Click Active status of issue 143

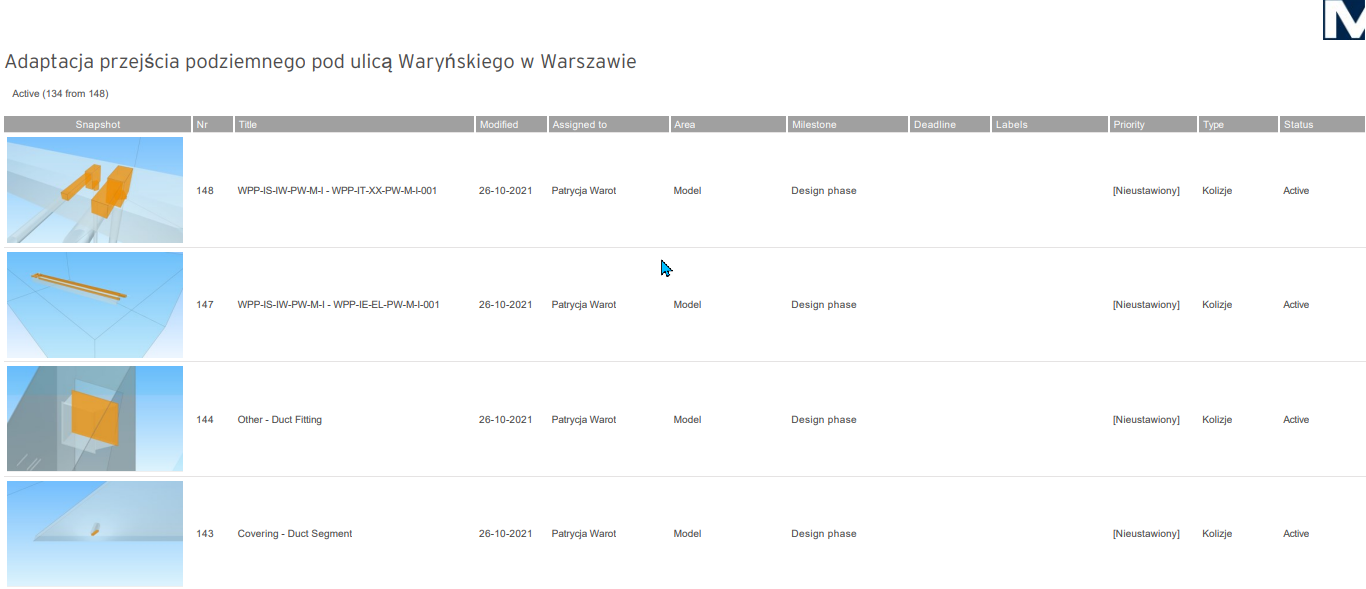coord(1296,534)
